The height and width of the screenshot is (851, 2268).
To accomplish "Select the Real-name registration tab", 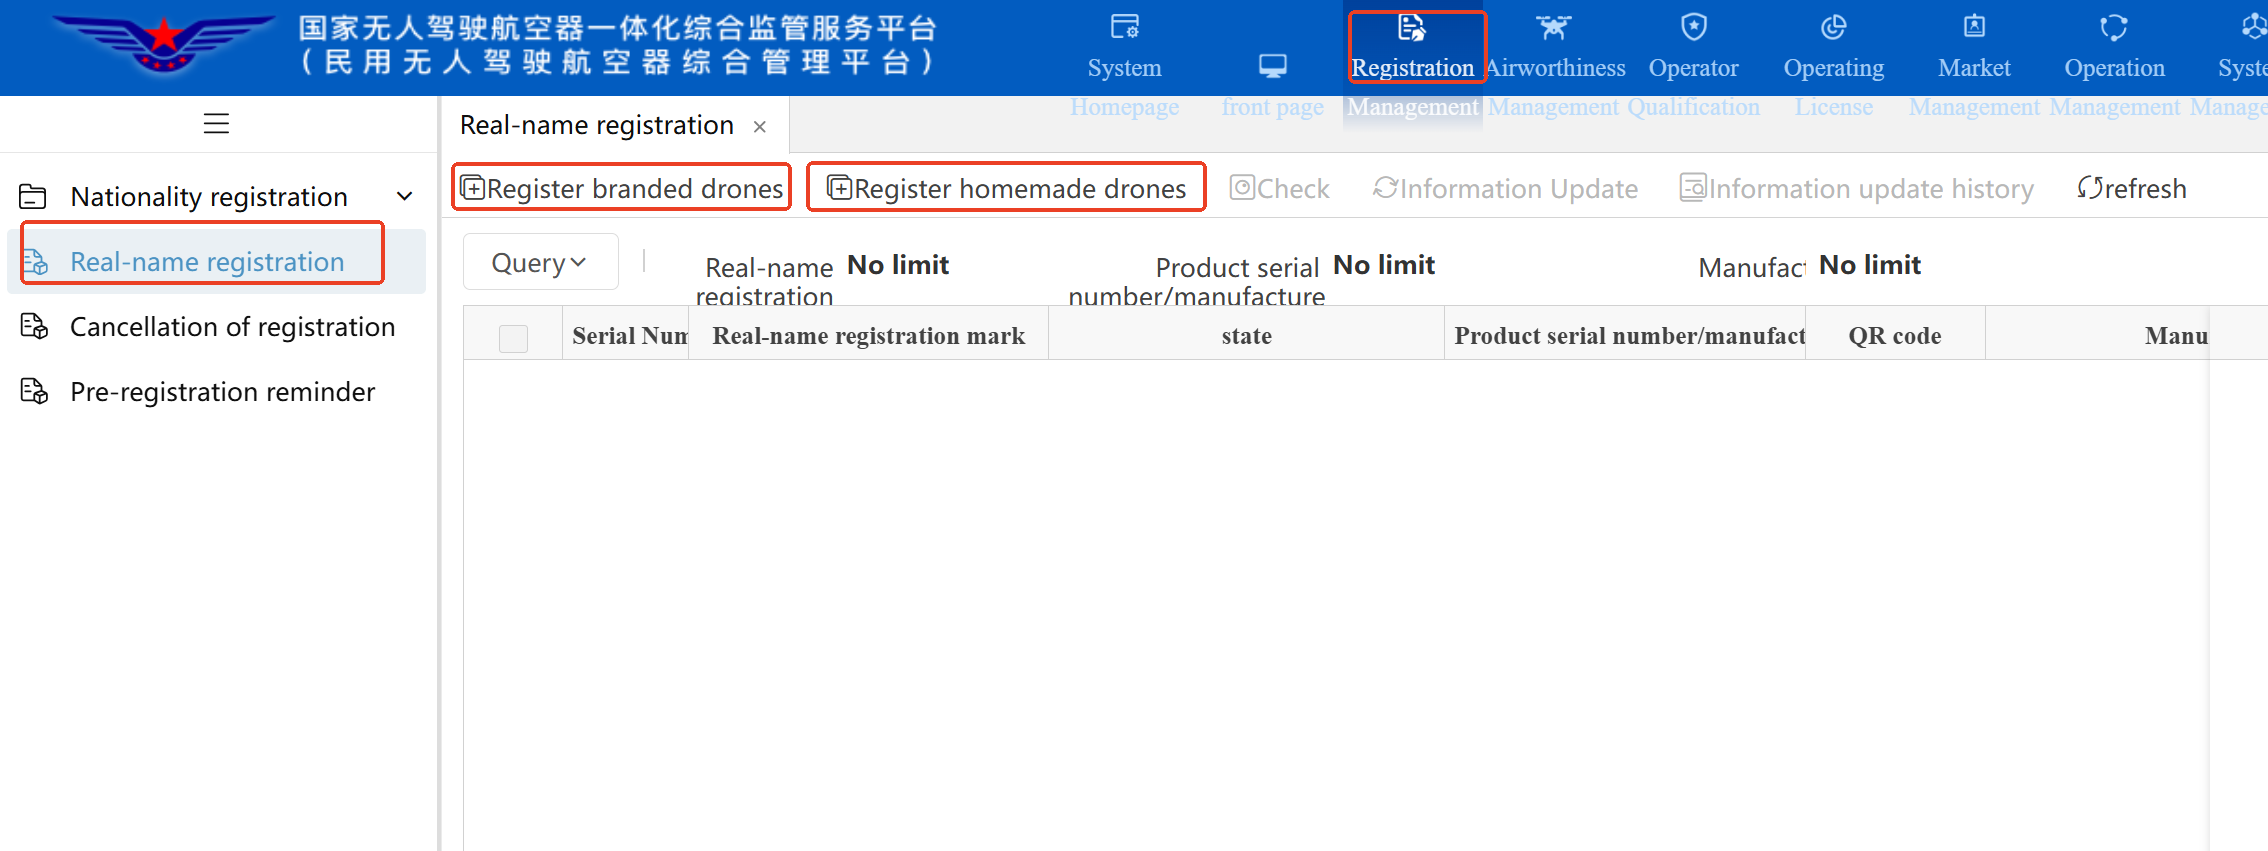I will 597,125.
